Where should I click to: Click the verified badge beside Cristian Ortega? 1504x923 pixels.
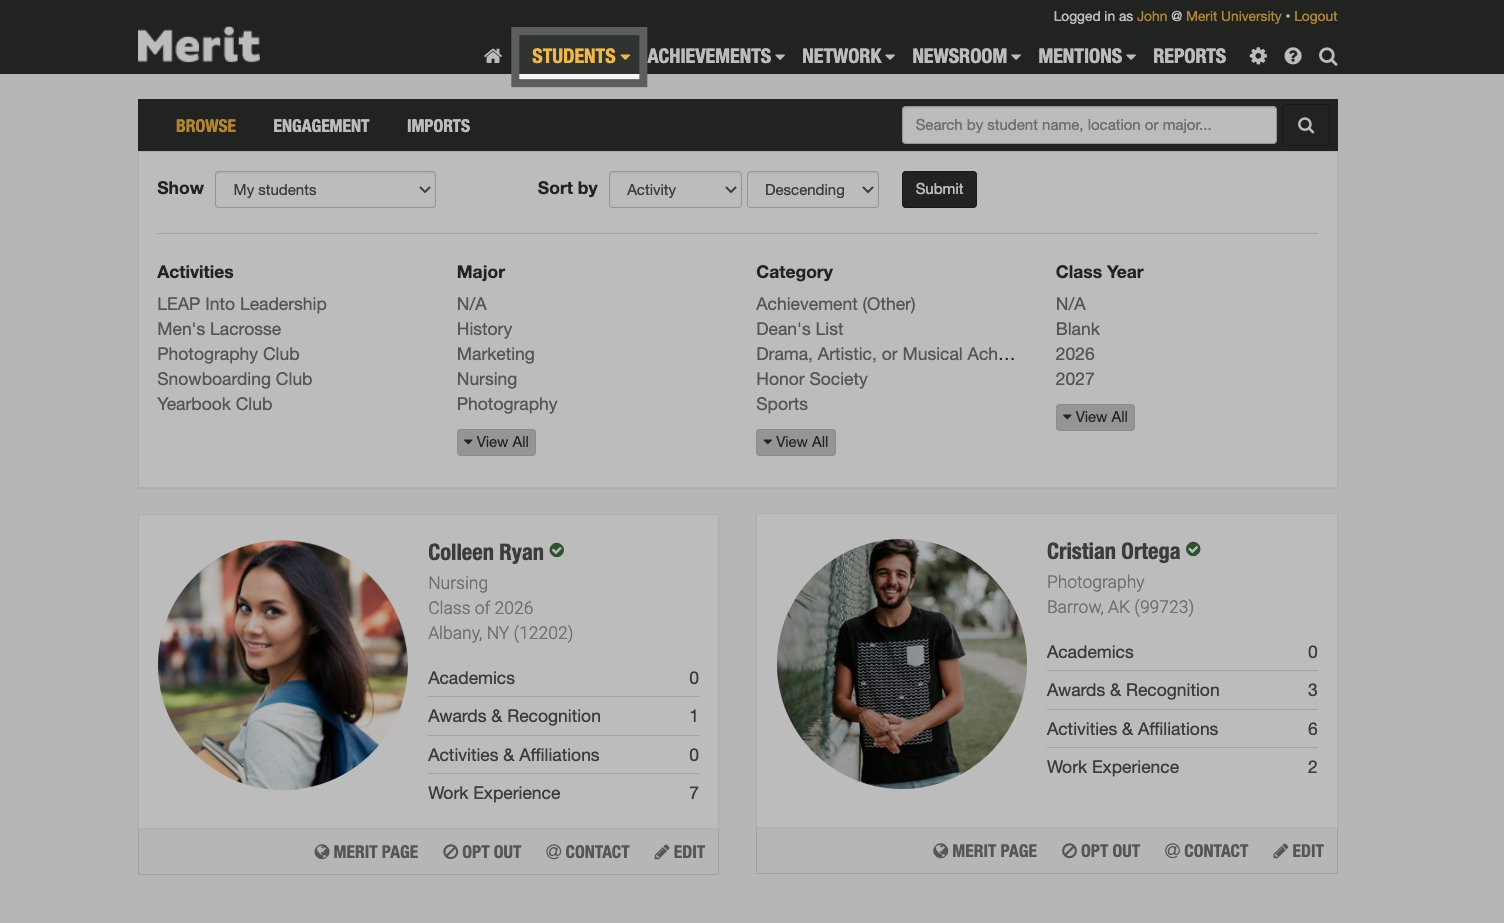pyautogui.click(x=1192, y=549)
